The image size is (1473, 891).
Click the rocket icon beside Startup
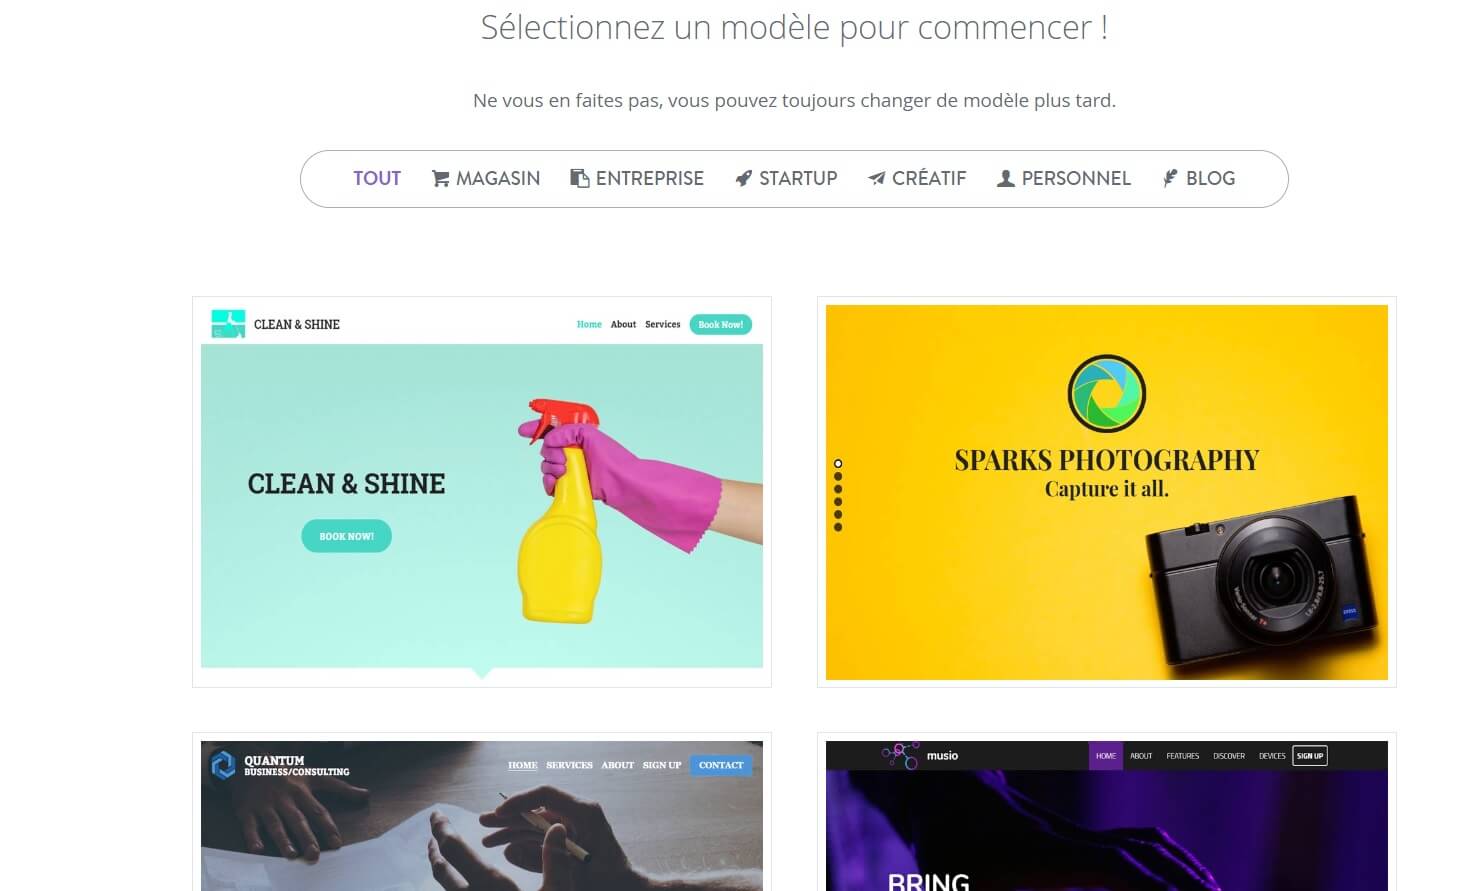click(743, 178)
